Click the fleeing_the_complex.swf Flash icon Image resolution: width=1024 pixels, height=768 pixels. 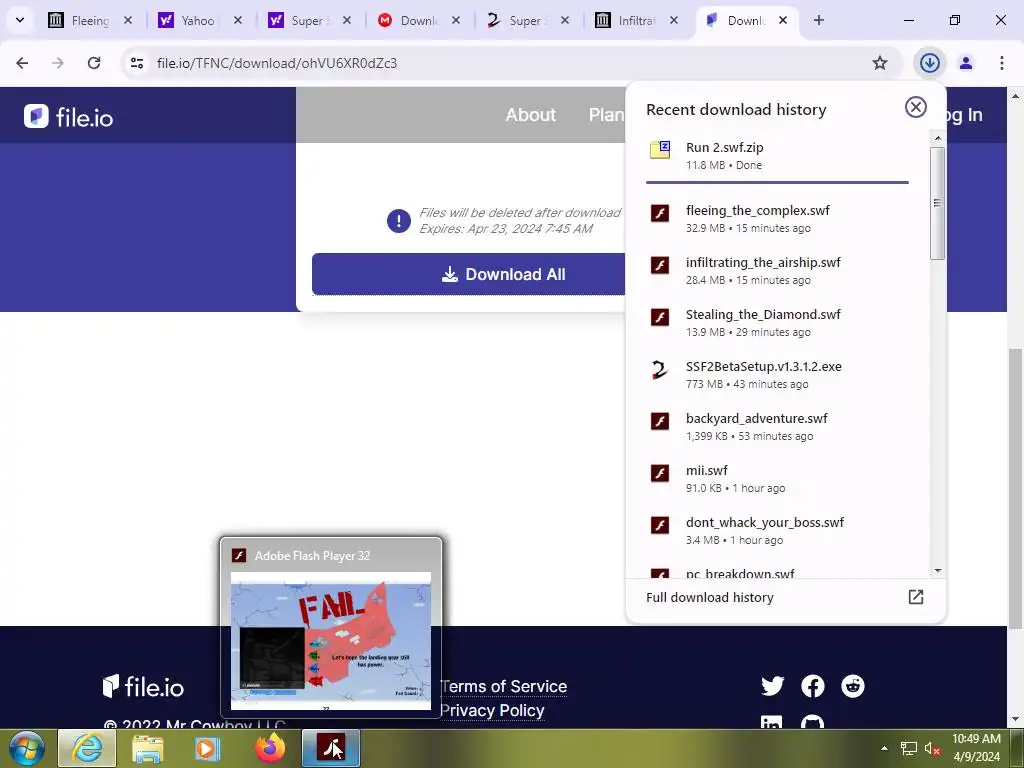660,214
